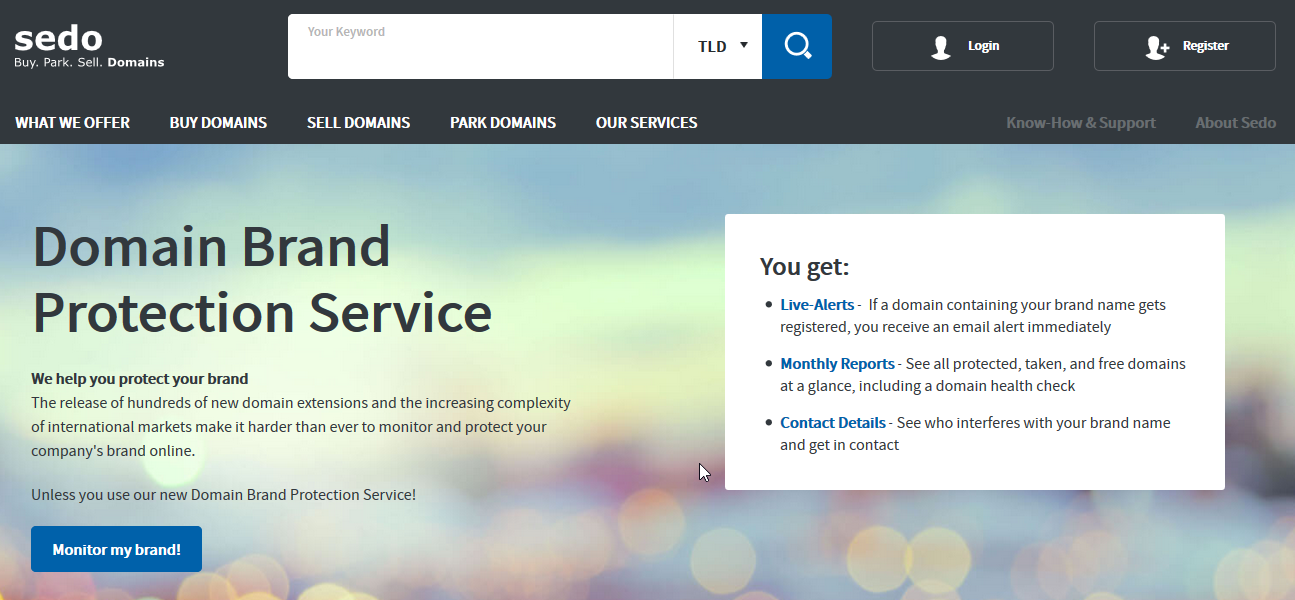The width and height of the screenshot is (1295, 600).
Task: Click the magnifying glass search icon
Action: point(797,46)
